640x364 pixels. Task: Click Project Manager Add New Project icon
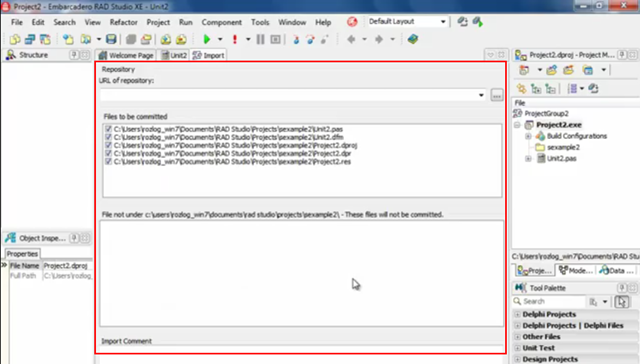click(x=551, y=70)
